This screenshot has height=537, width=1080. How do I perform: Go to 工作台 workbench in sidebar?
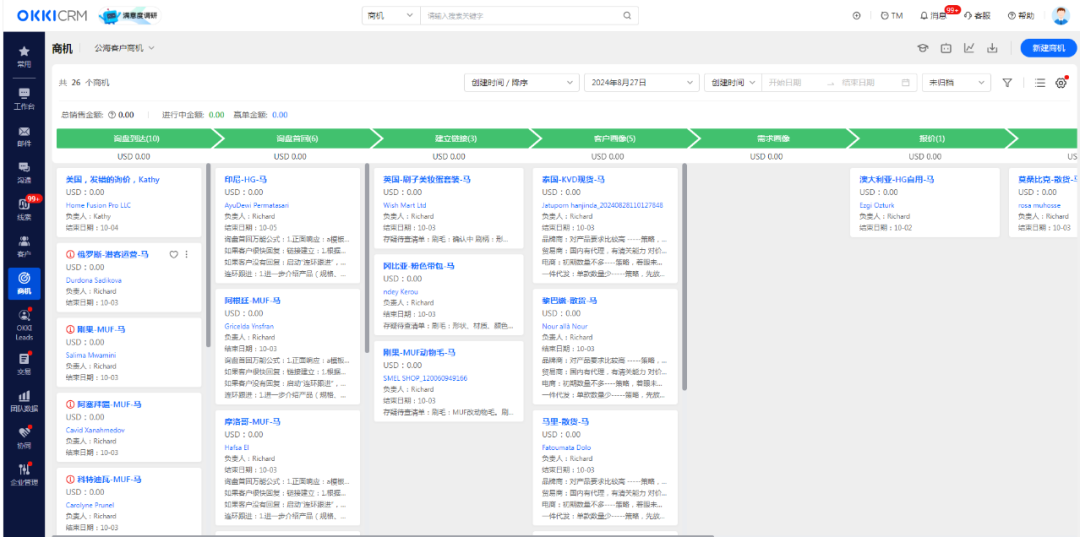(x=24, y=99)
